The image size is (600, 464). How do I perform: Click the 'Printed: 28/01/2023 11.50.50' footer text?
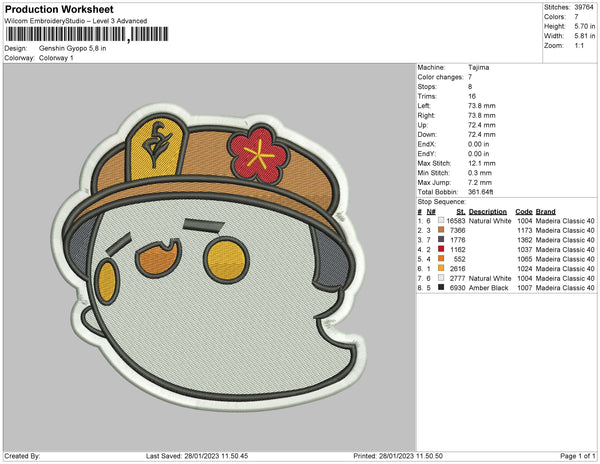[398, 456]
